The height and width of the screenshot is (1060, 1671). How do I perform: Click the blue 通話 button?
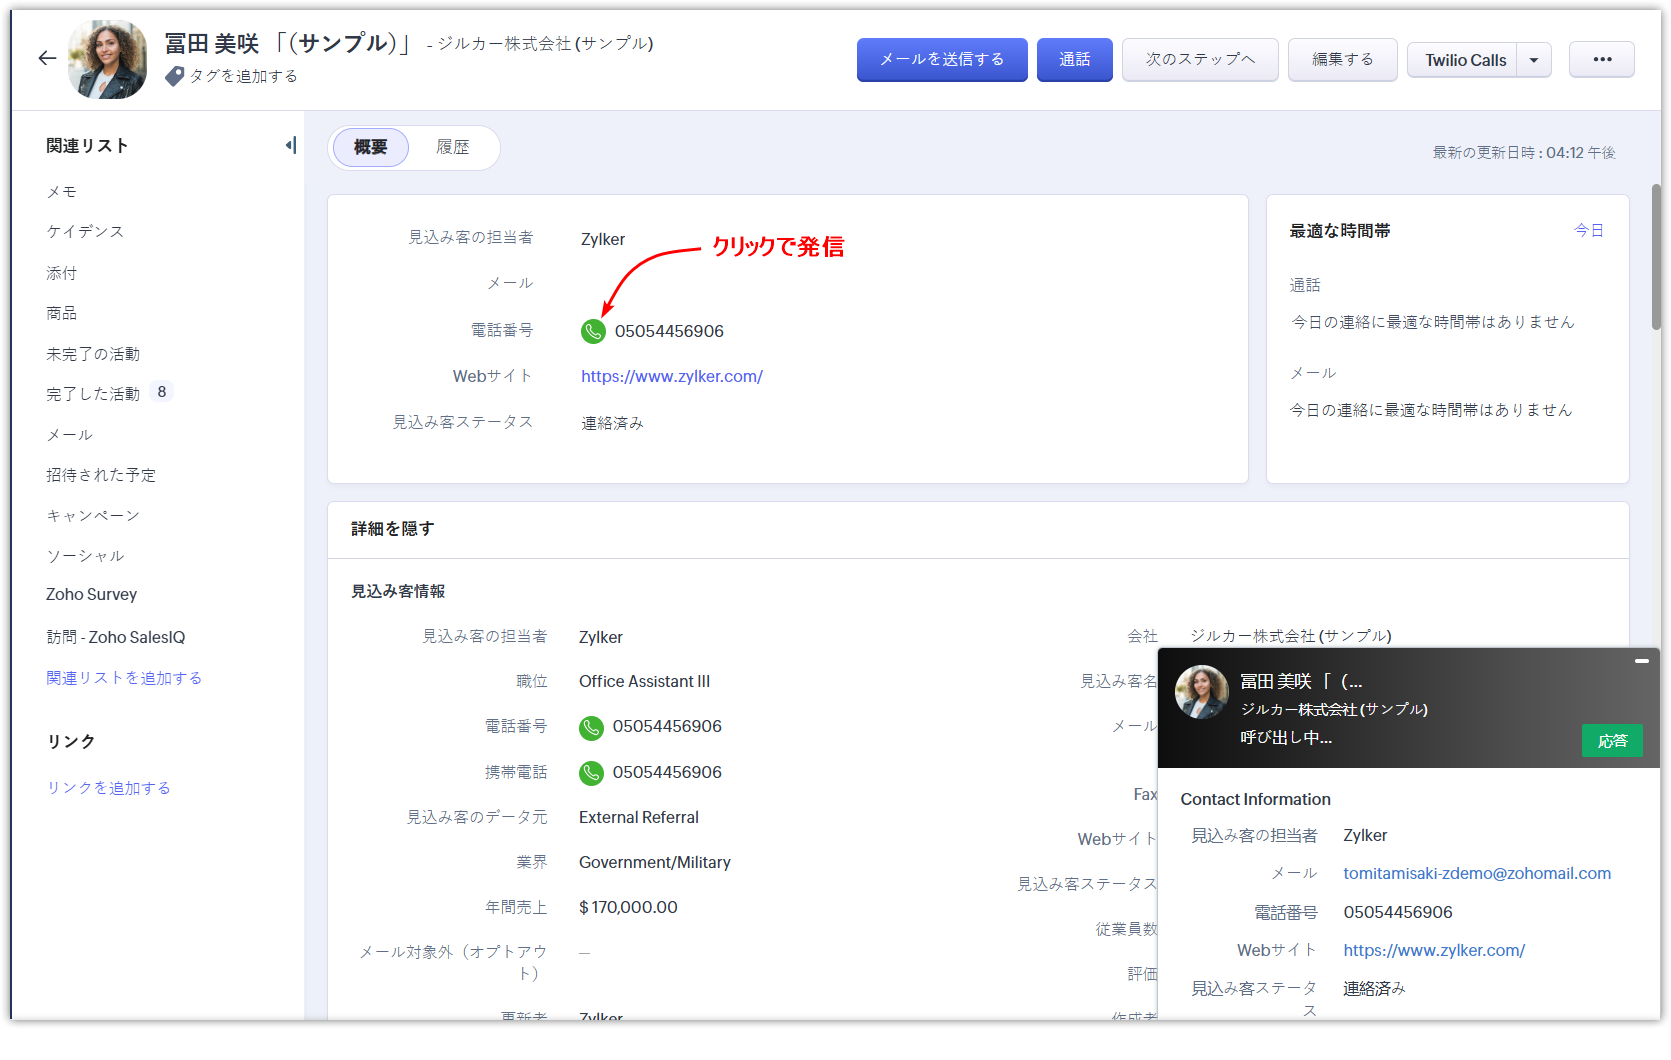click(1075, 60)
